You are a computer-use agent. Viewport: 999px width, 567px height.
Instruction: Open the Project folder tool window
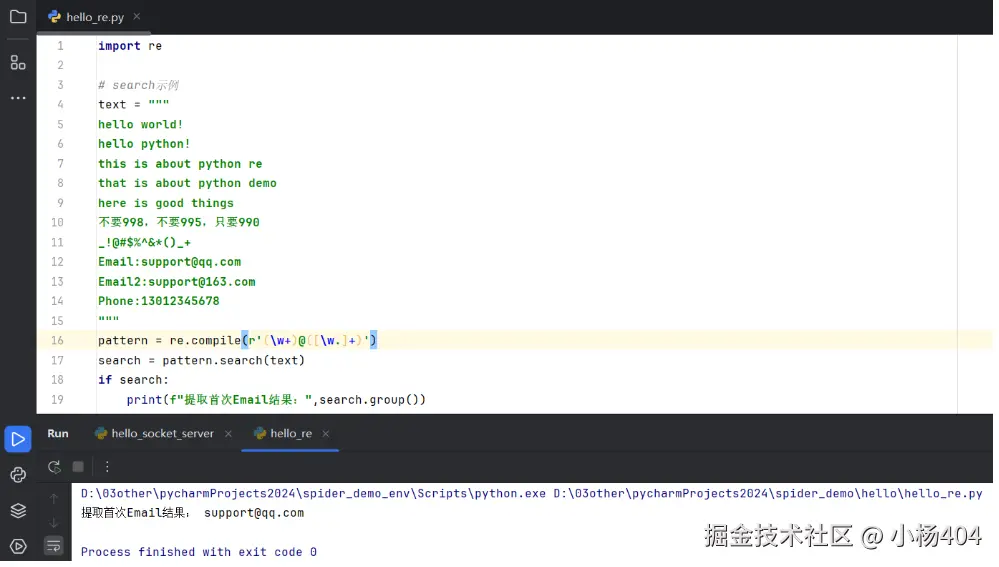point(18,17)
